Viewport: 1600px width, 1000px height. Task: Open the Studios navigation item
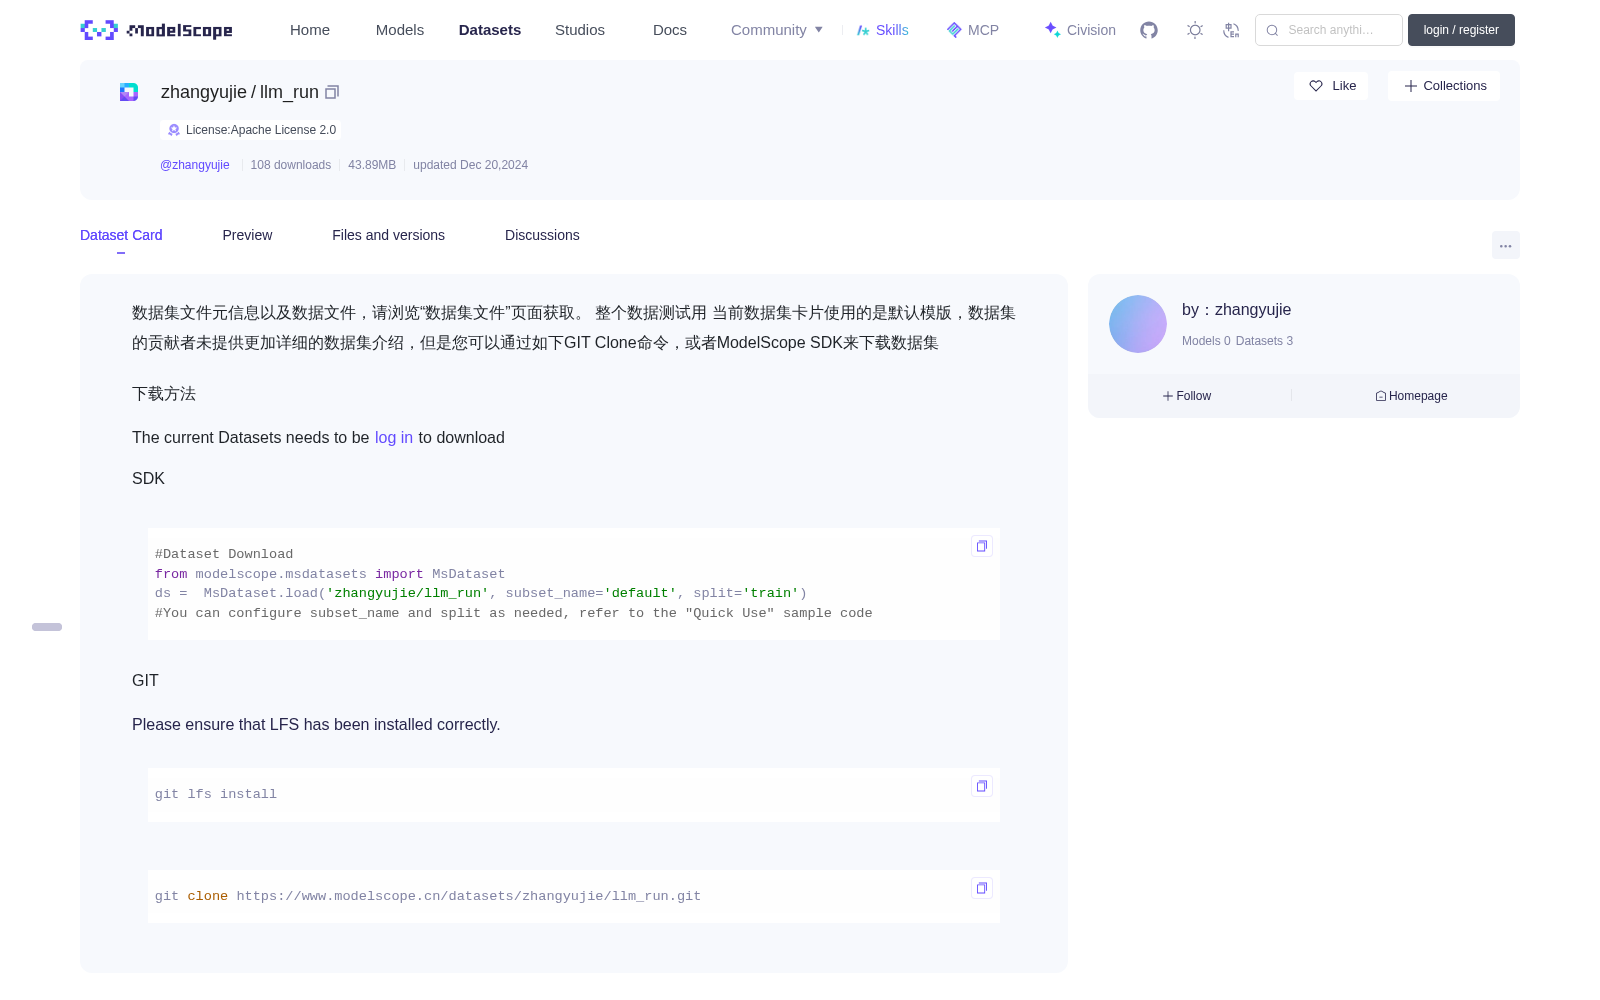click(580, 30)
